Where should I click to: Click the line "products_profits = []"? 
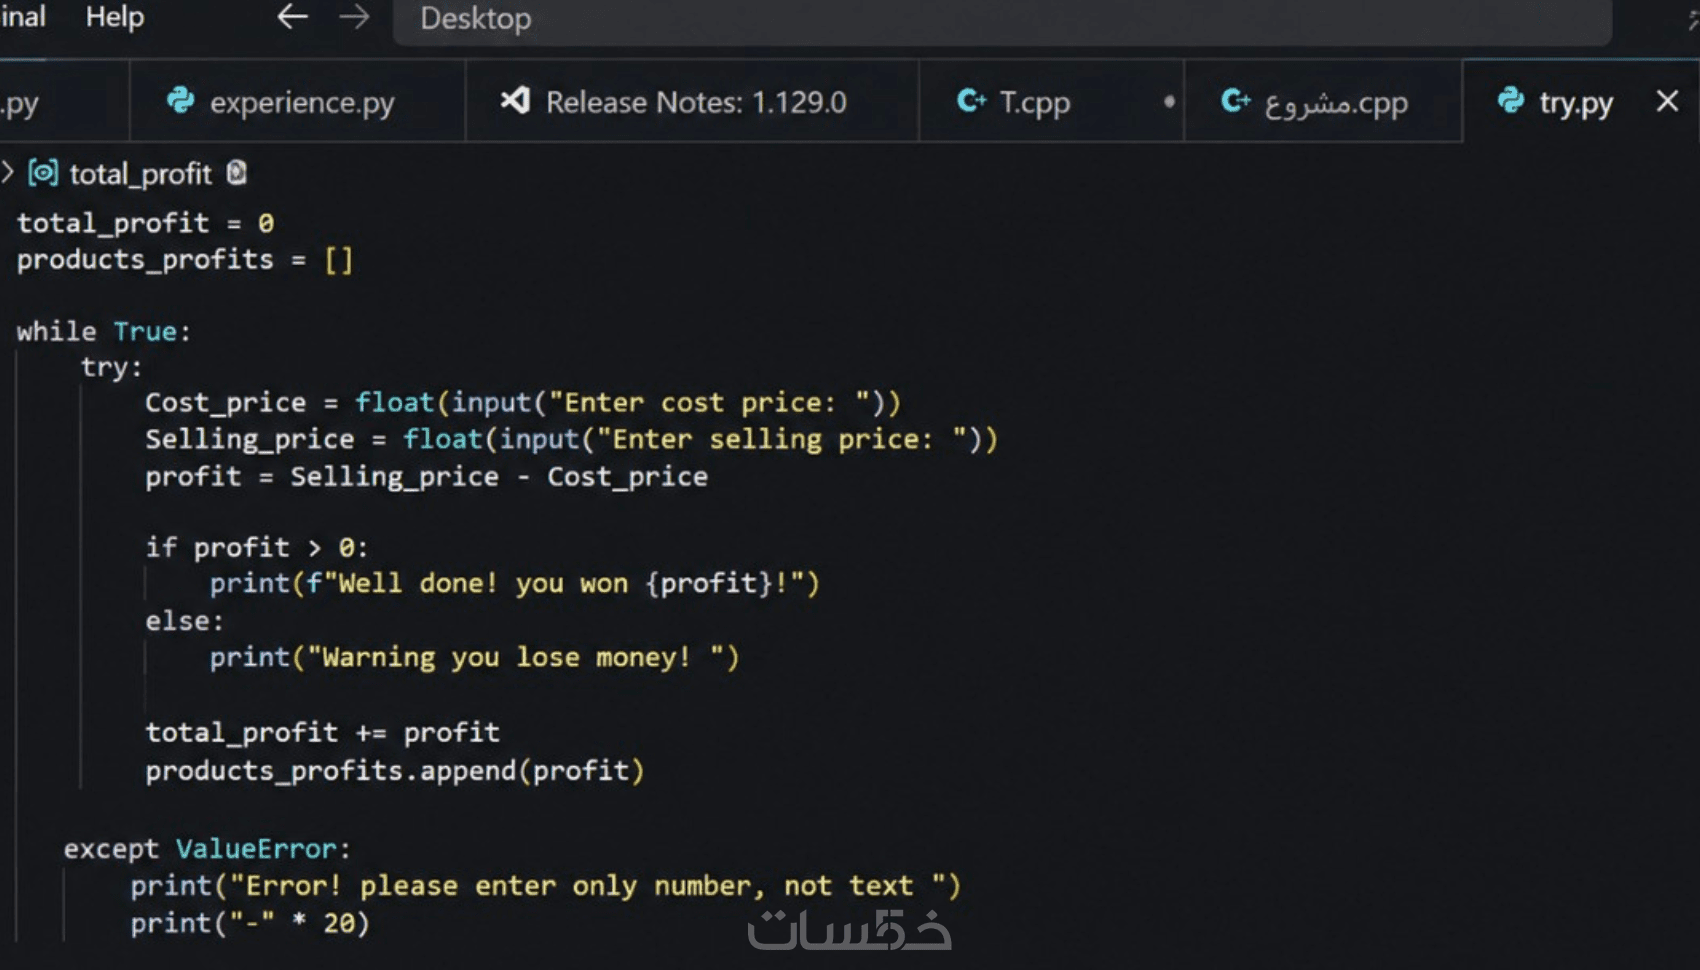click(185, 260)
